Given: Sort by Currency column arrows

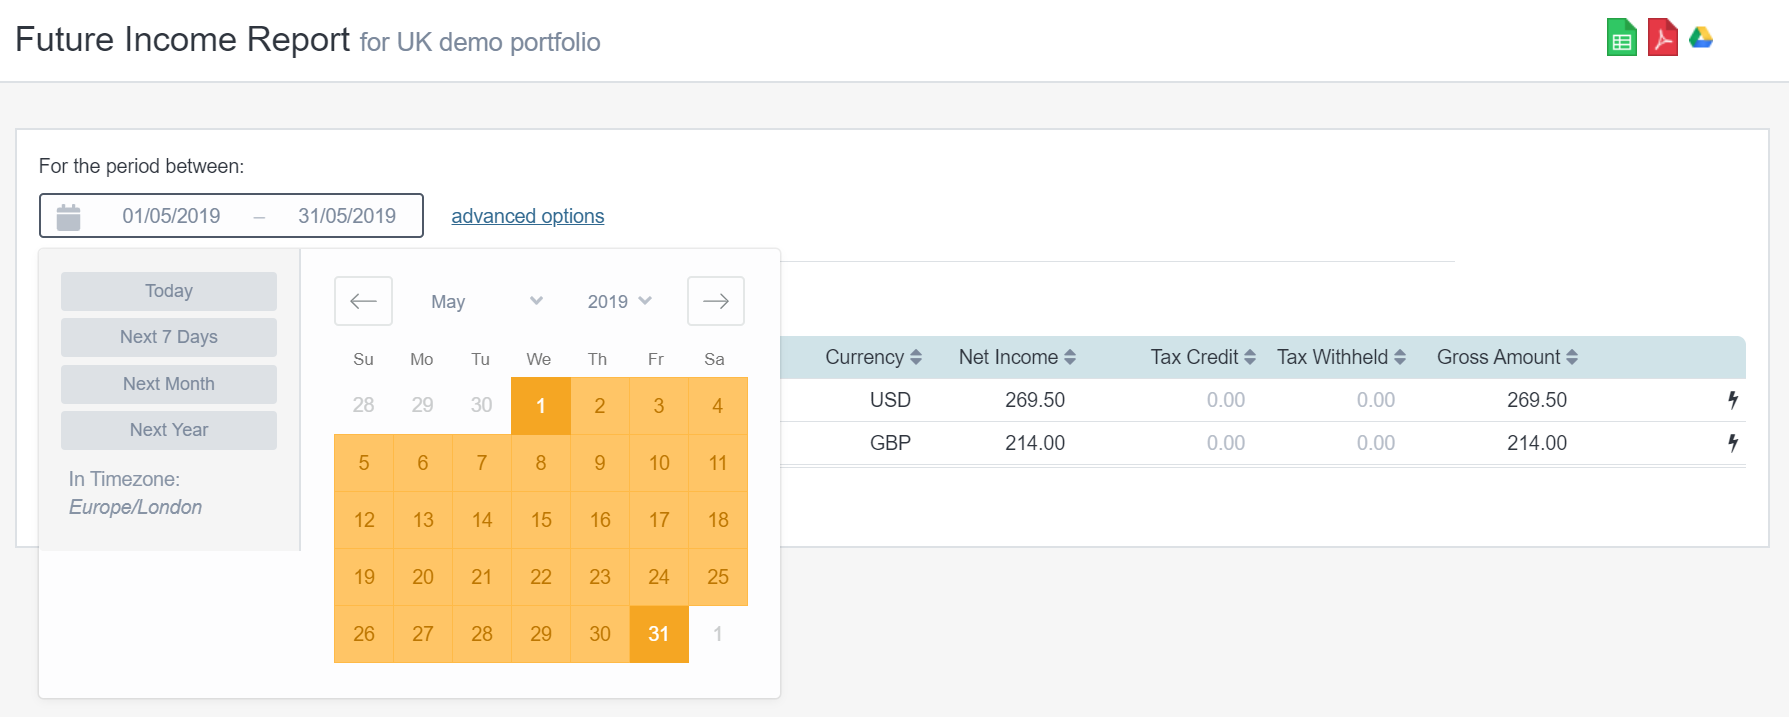Looking at the screenshot, I should 916,357.
